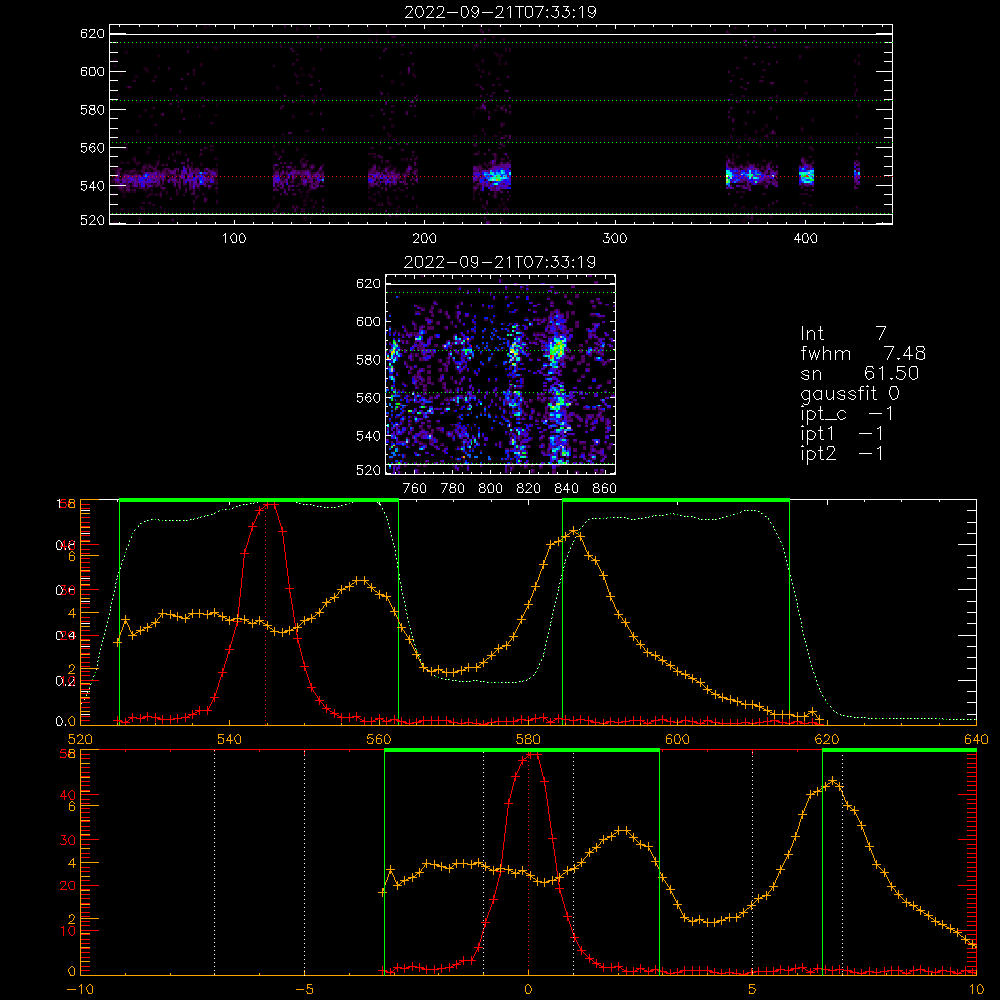This screenshot has width=1000, height=1000.
Task: Click red y-axis label 10 on bottom plot
Action: (68, 931)
